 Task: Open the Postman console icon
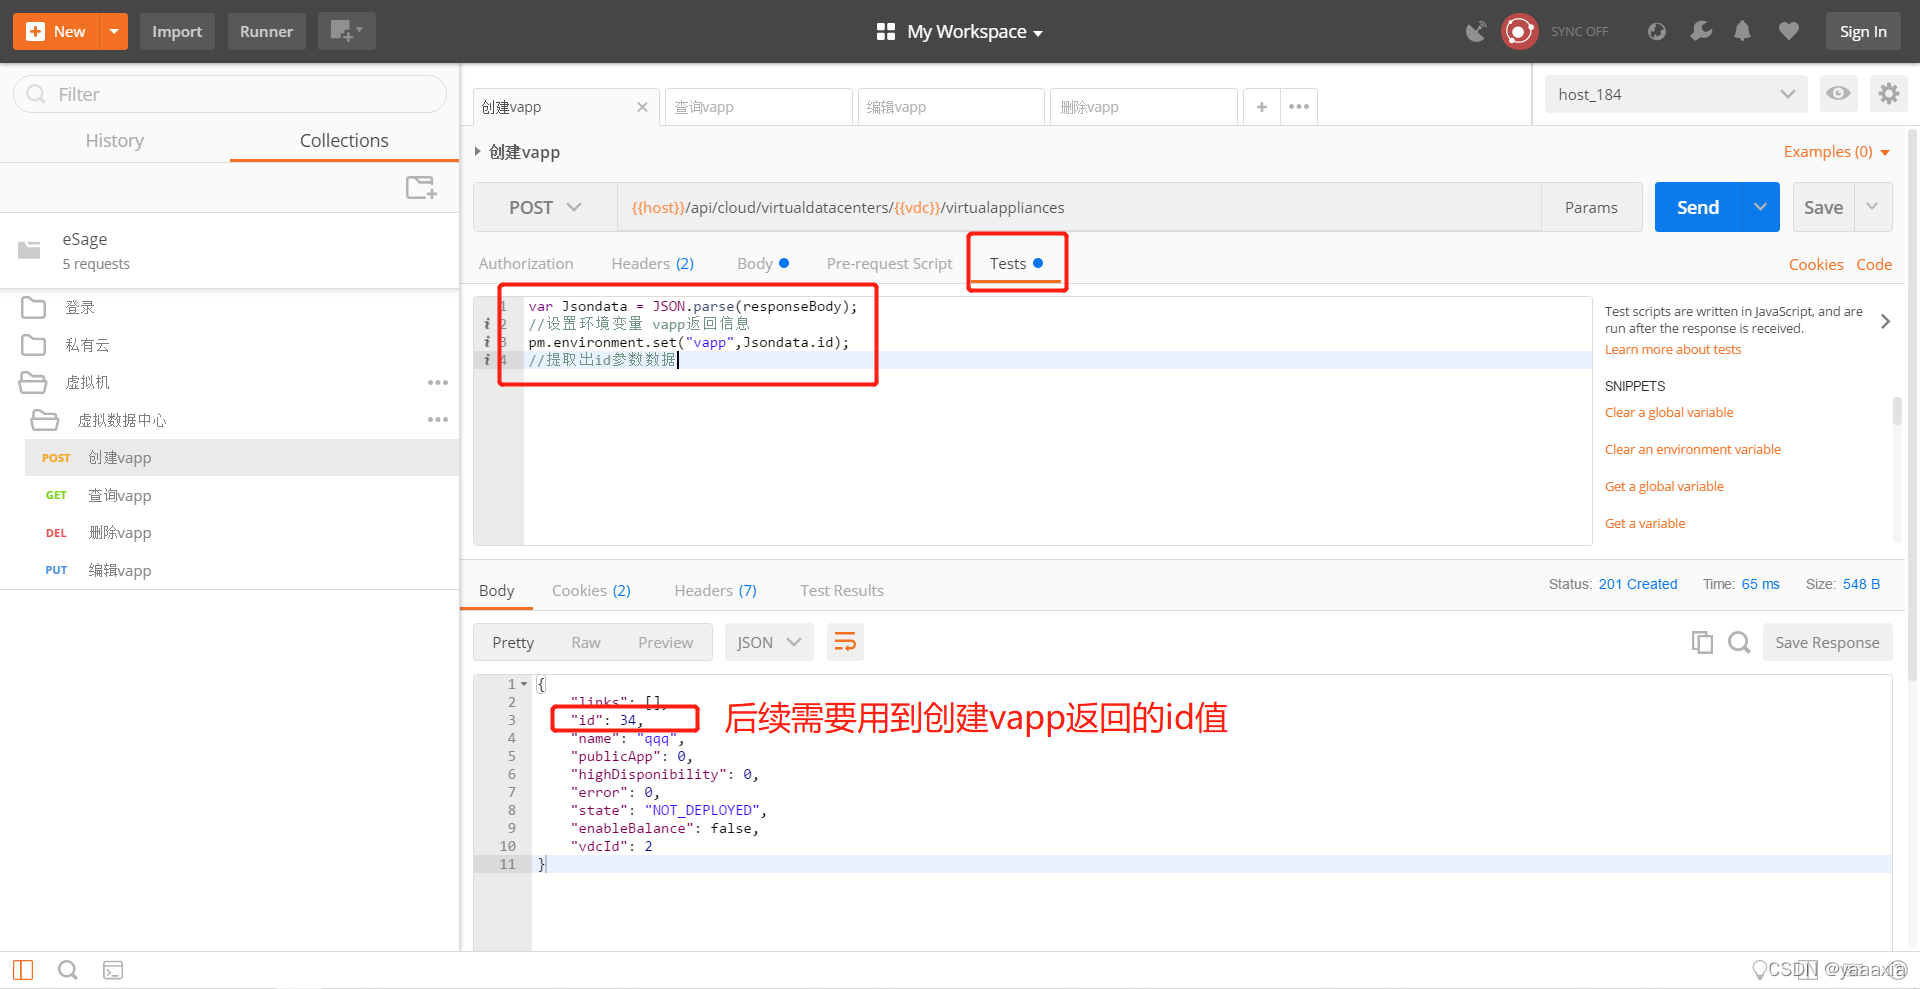[113, 970]
